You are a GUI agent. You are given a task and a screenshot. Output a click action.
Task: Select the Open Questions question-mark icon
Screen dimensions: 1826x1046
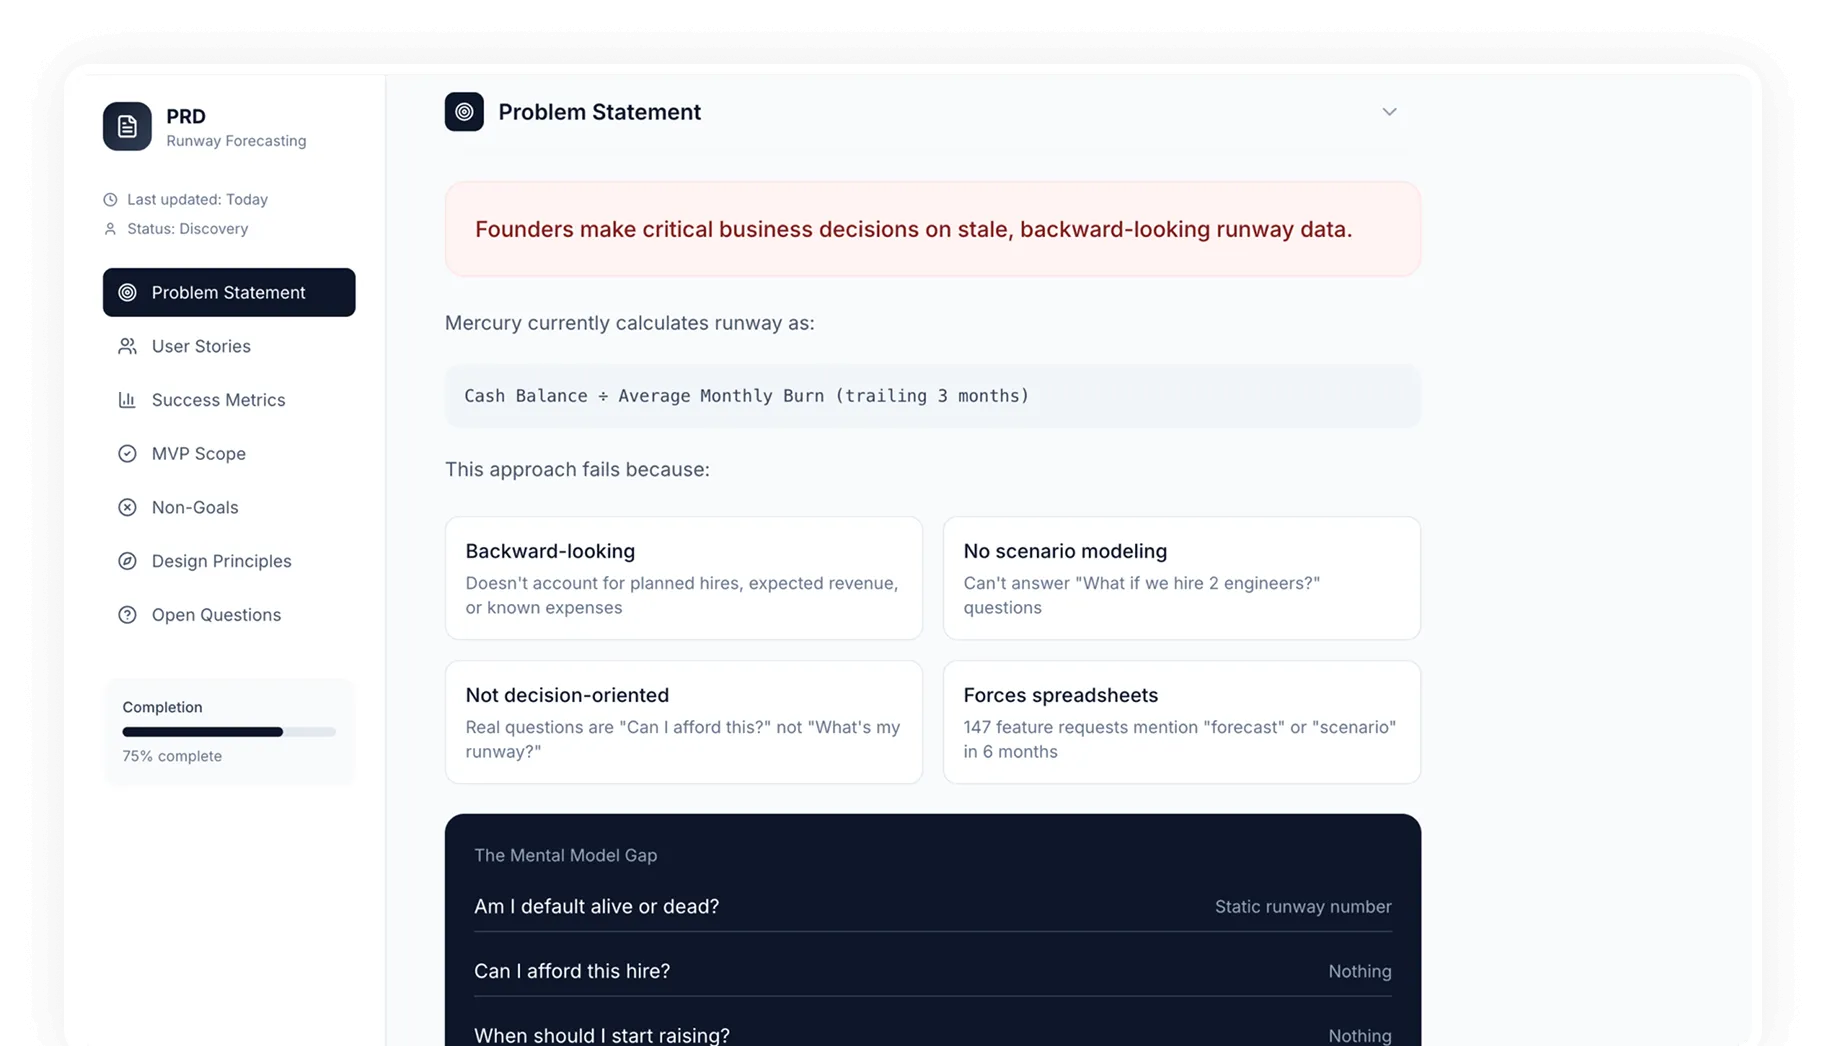click(127, 614)
